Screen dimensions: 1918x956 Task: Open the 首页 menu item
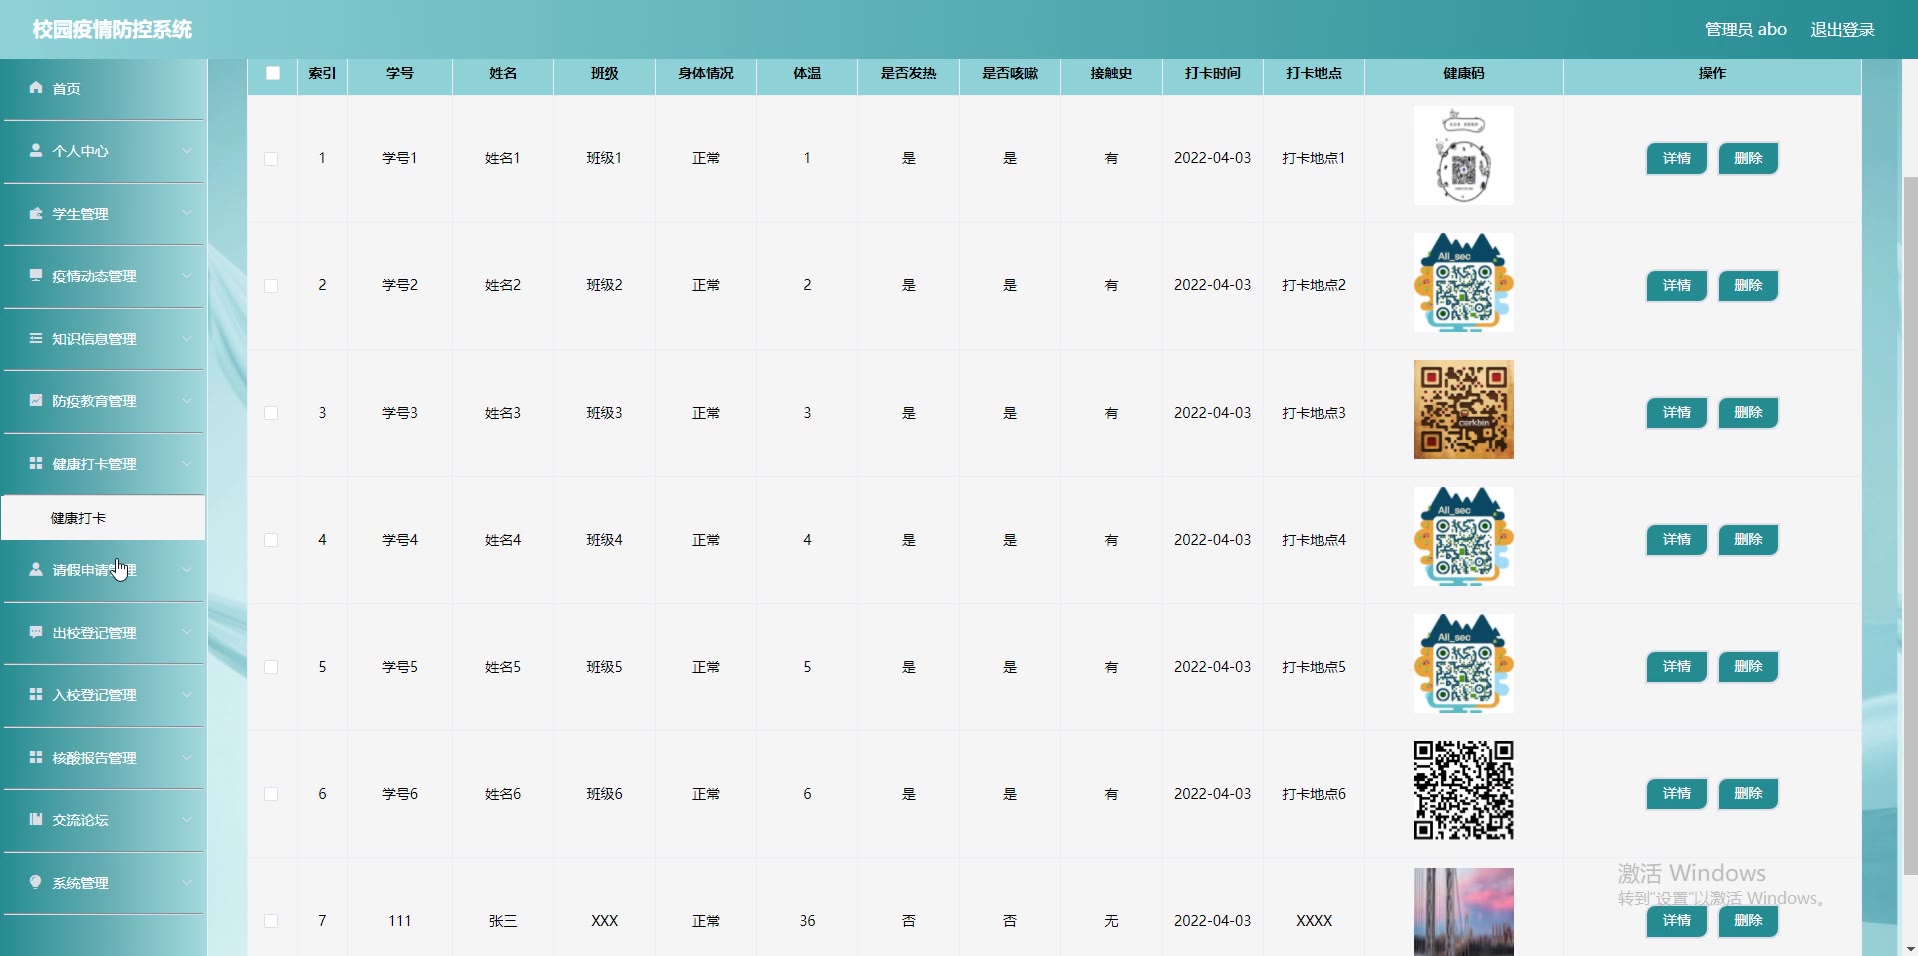click(x=104, y=89)
